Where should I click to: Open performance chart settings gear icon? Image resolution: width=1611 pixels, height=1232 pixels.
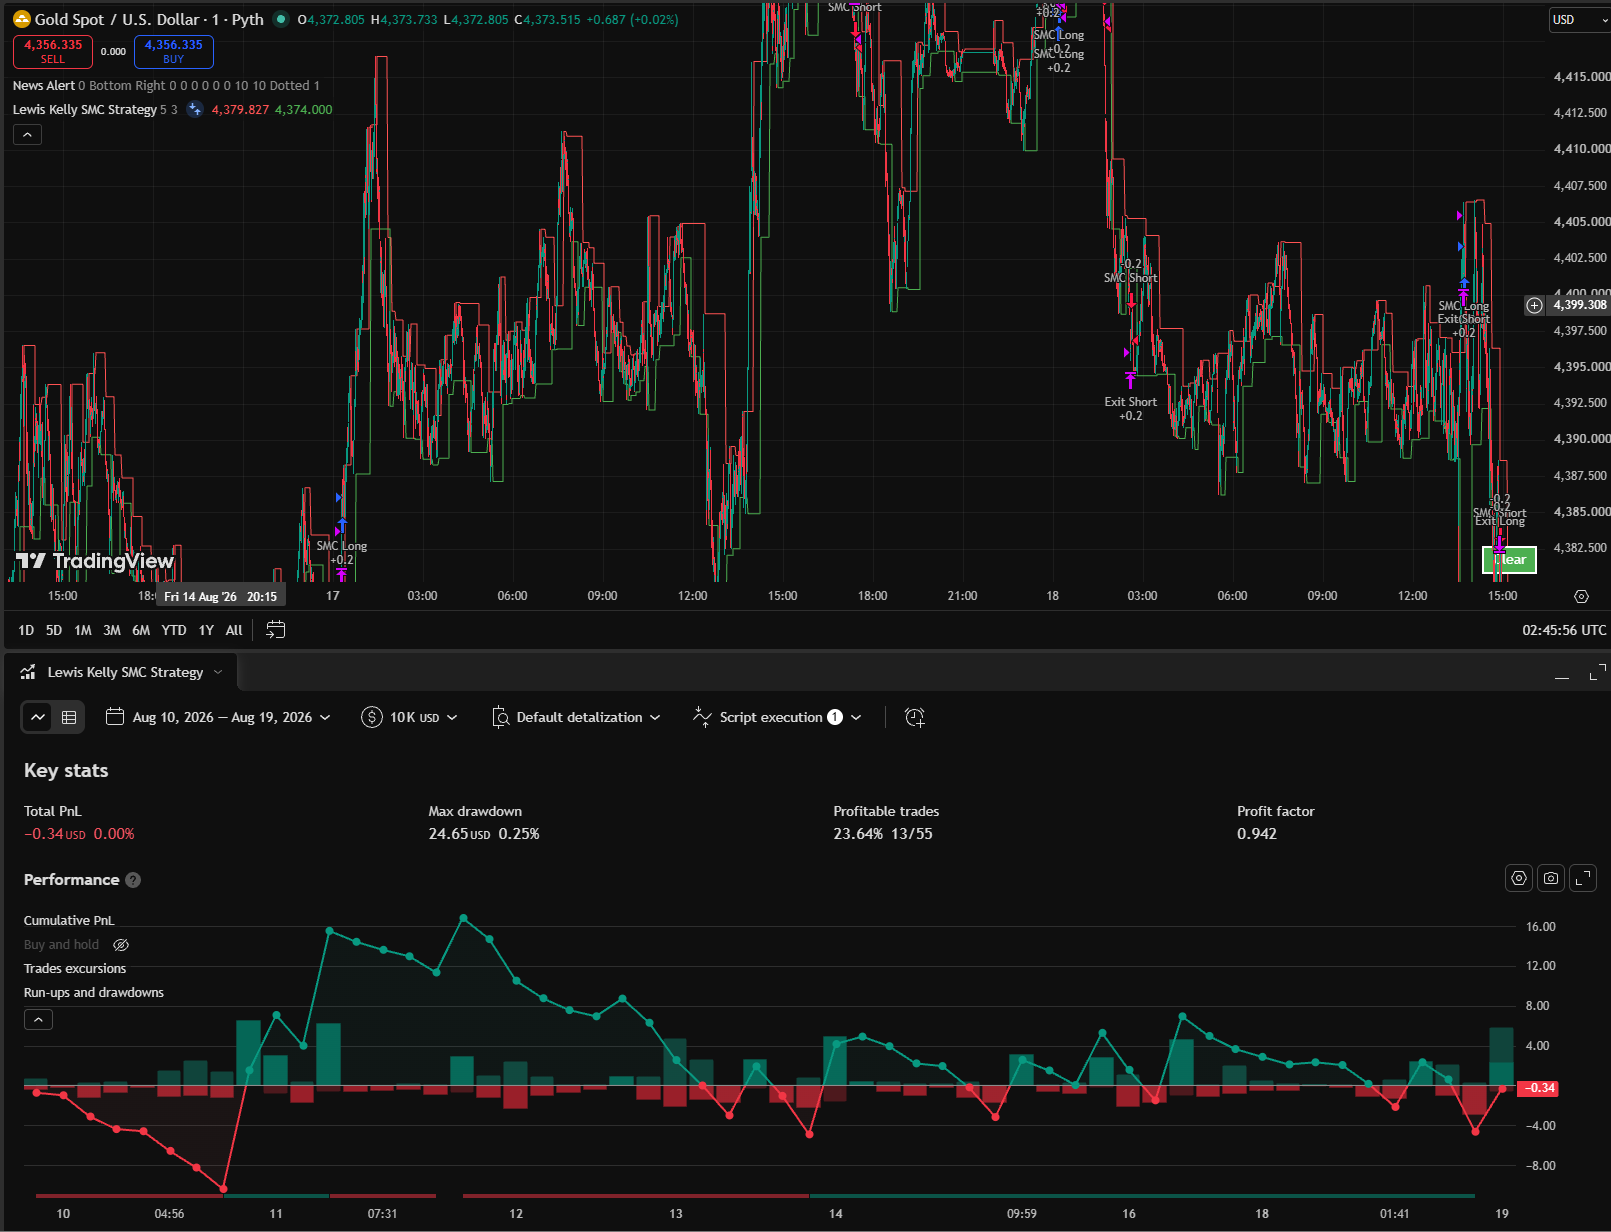[x=1519, y=878]
